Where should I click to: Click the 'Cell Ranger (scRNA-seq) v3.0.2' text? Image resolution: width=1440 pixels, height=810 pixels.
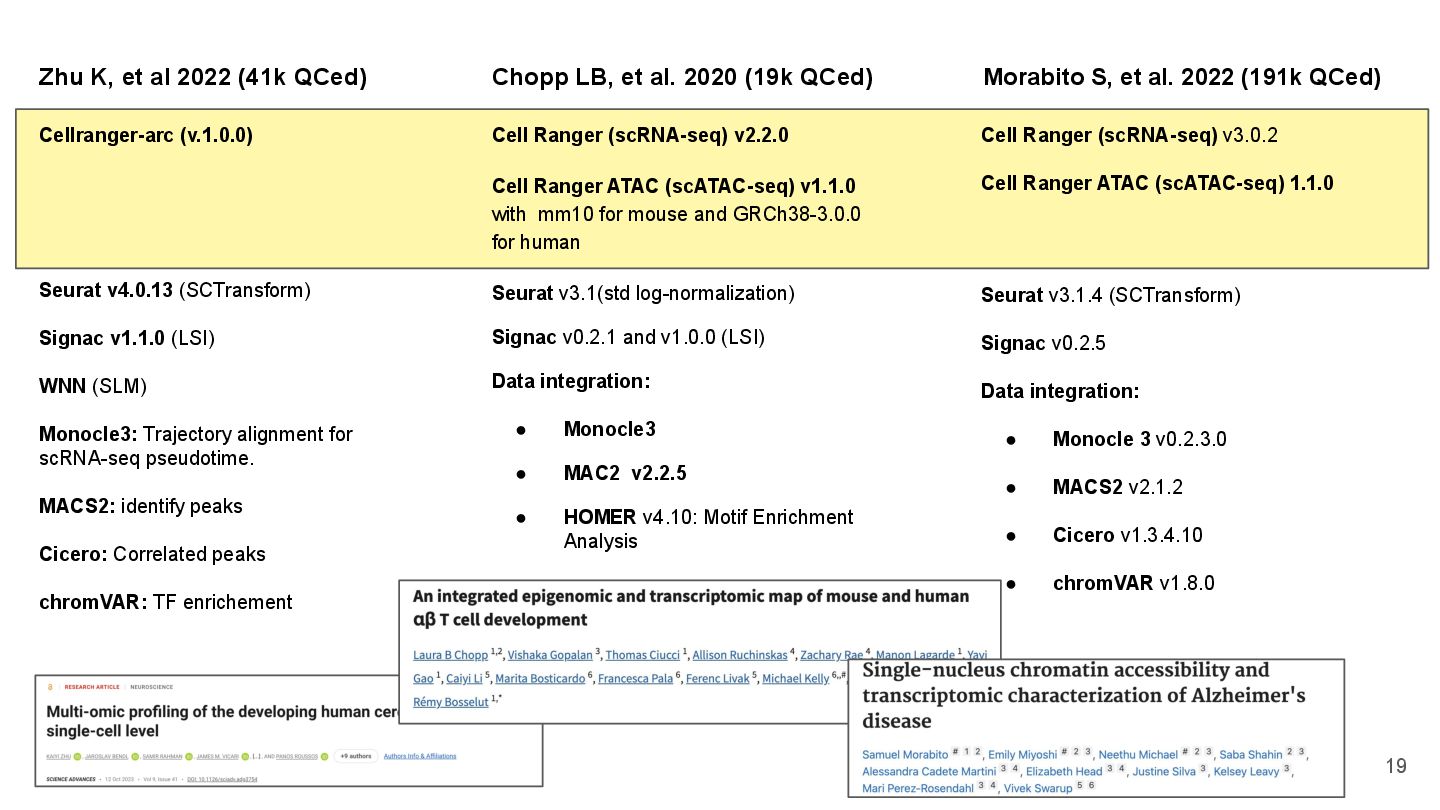tap(1129, 135)
